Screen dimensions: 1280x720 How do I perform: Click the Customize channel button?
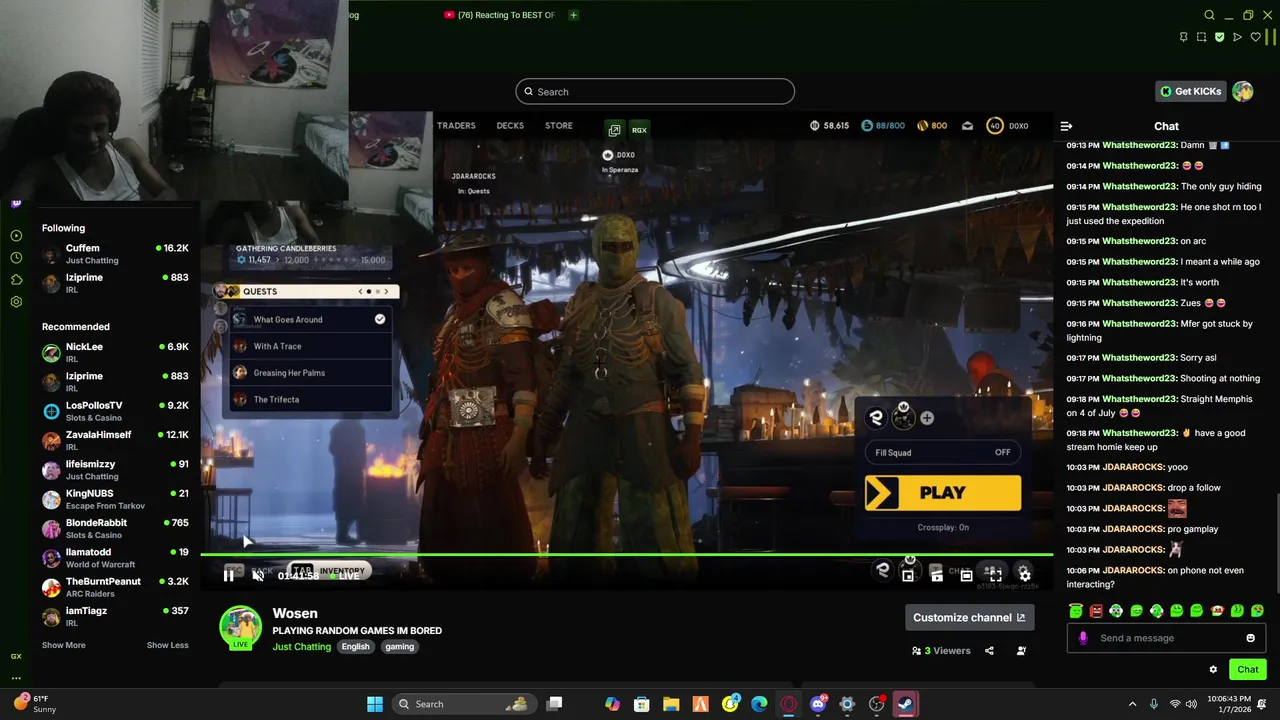[x=969, y=617]
